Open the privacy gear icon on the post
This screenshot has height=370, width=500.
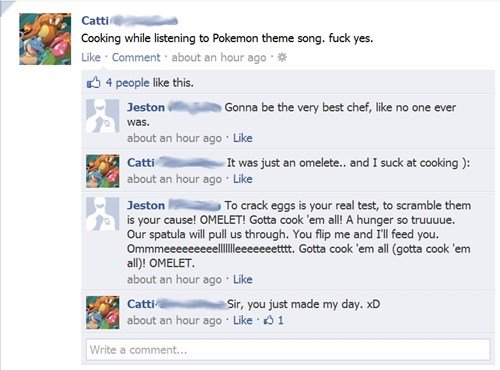(x=282, y=58)
